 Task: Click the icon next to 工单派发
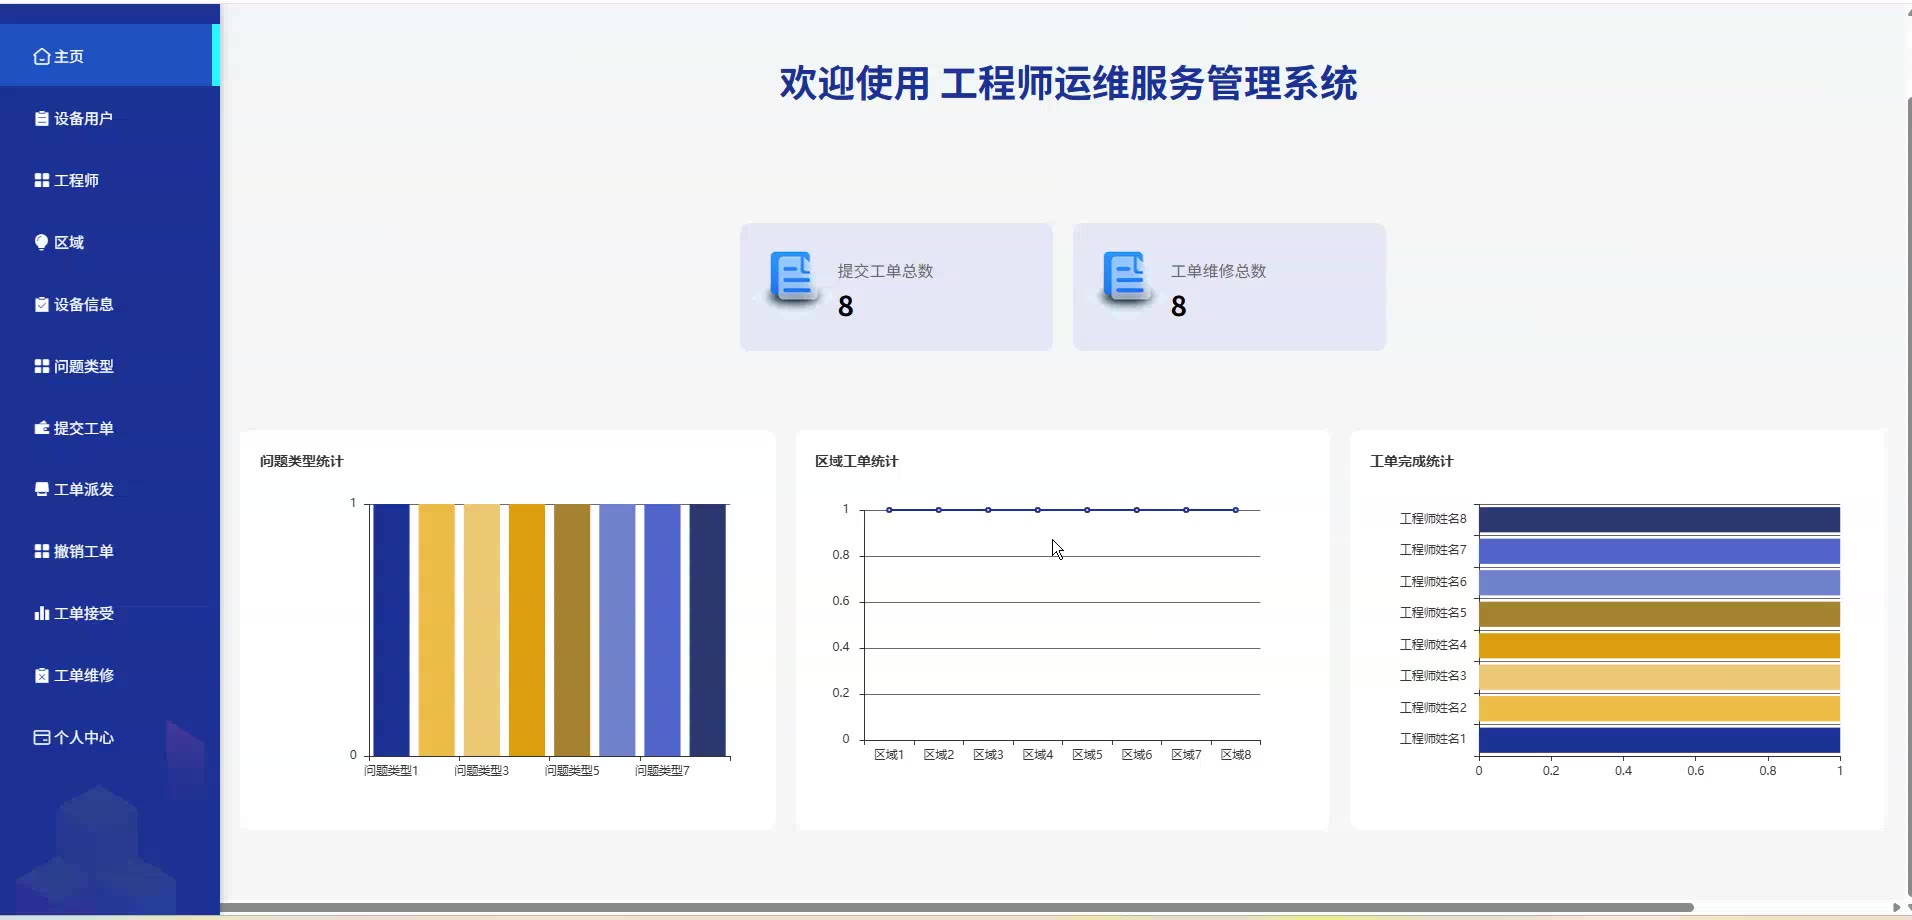[41, 490]
